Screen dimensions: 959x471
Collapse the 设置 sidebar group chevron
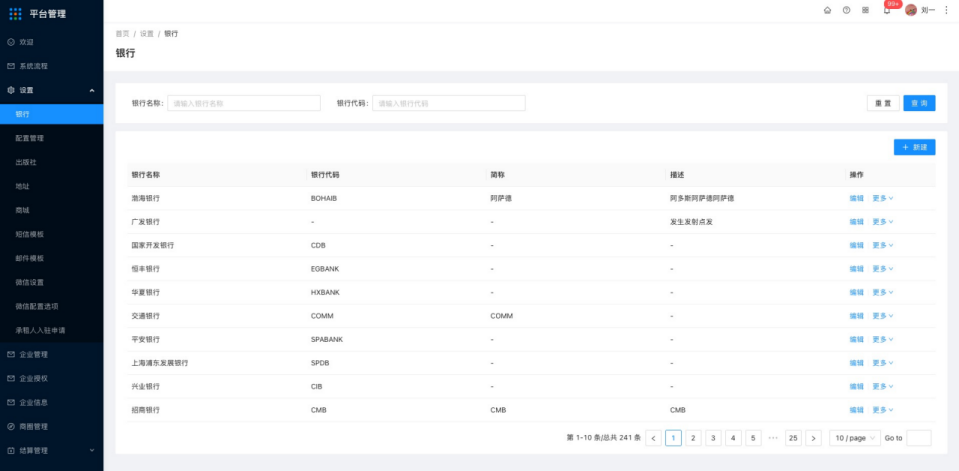coord(92,91)
